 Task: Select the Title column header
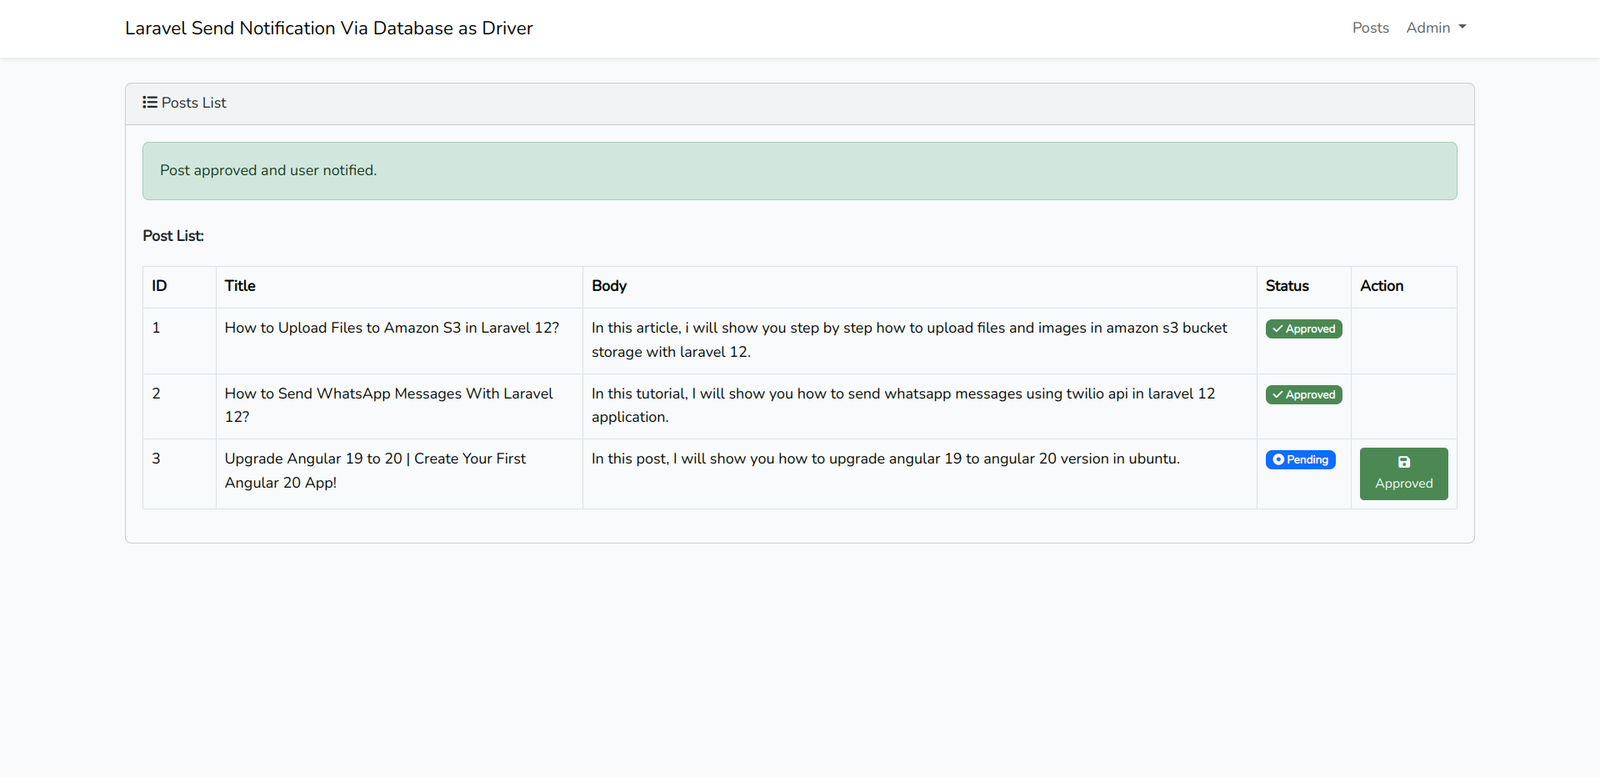point(240,286)
